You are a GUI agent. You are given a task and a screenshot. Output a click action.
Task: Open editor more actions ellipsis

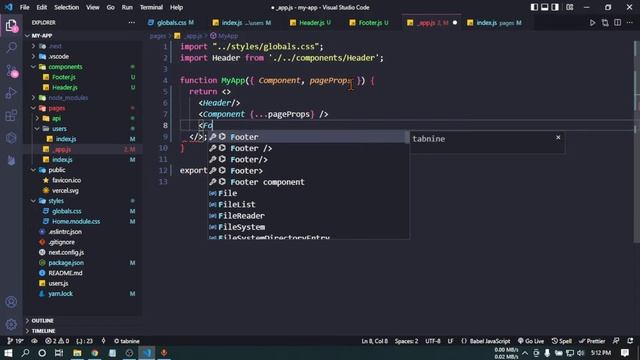point(630,23)
